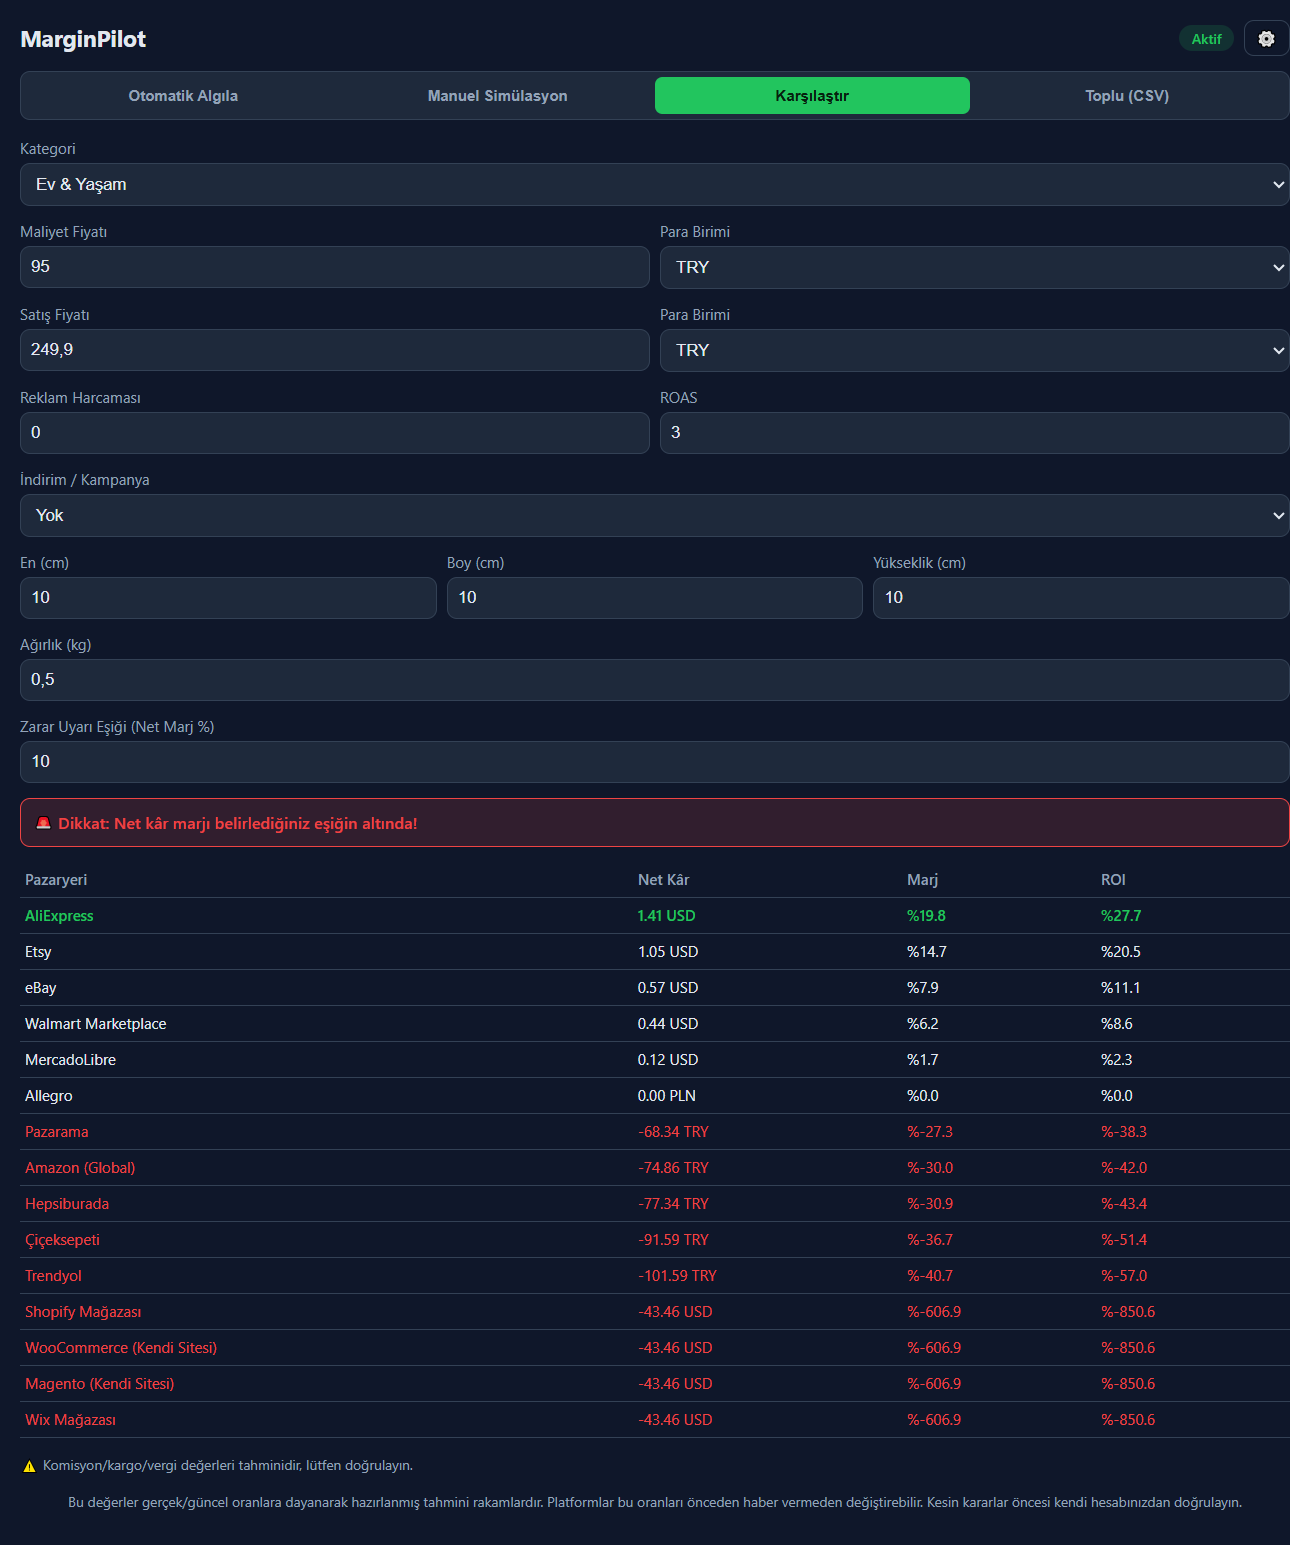Click the red siren warning icon
Screen dimensions: 1290x1545
(43, 823)
